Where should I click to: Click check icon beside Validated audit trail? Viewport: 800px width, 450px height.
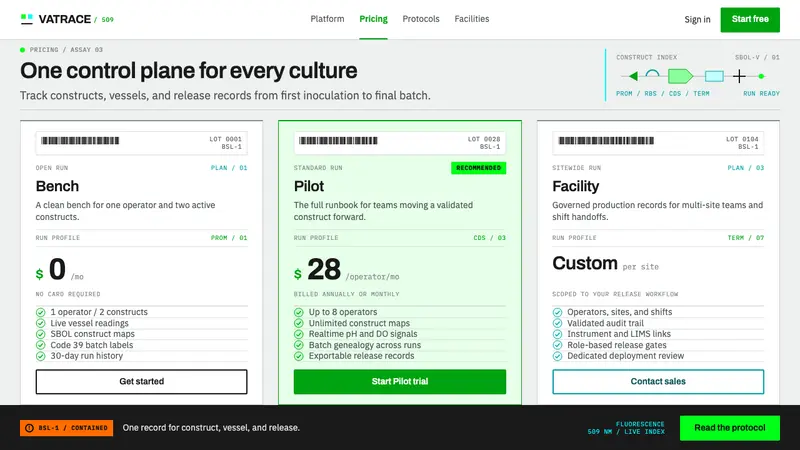557,323
